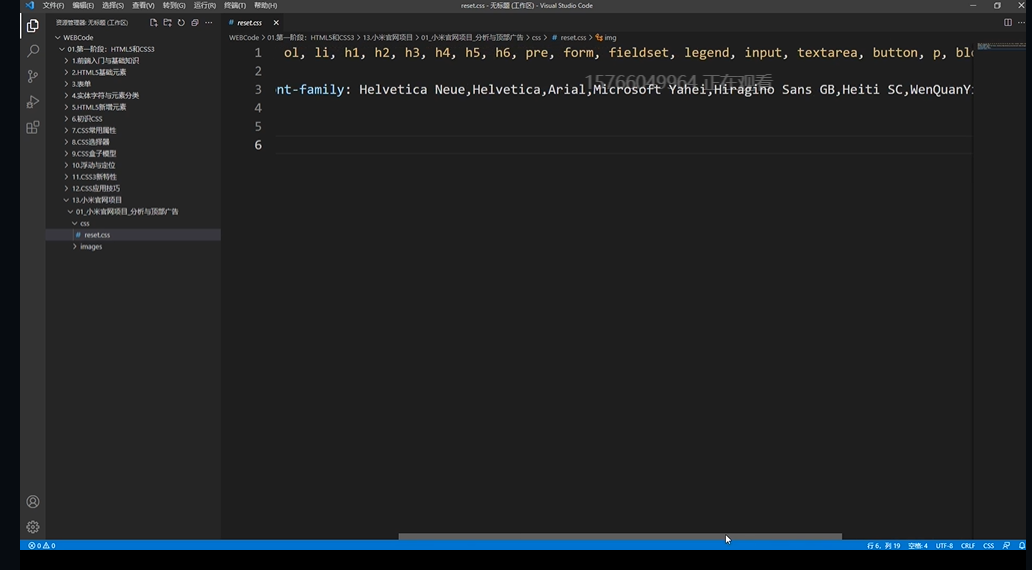The width and height of the screenshot is (1032, 570).
Task: Click errors and warnings count in status bar
Action: [x=41, y=546]
